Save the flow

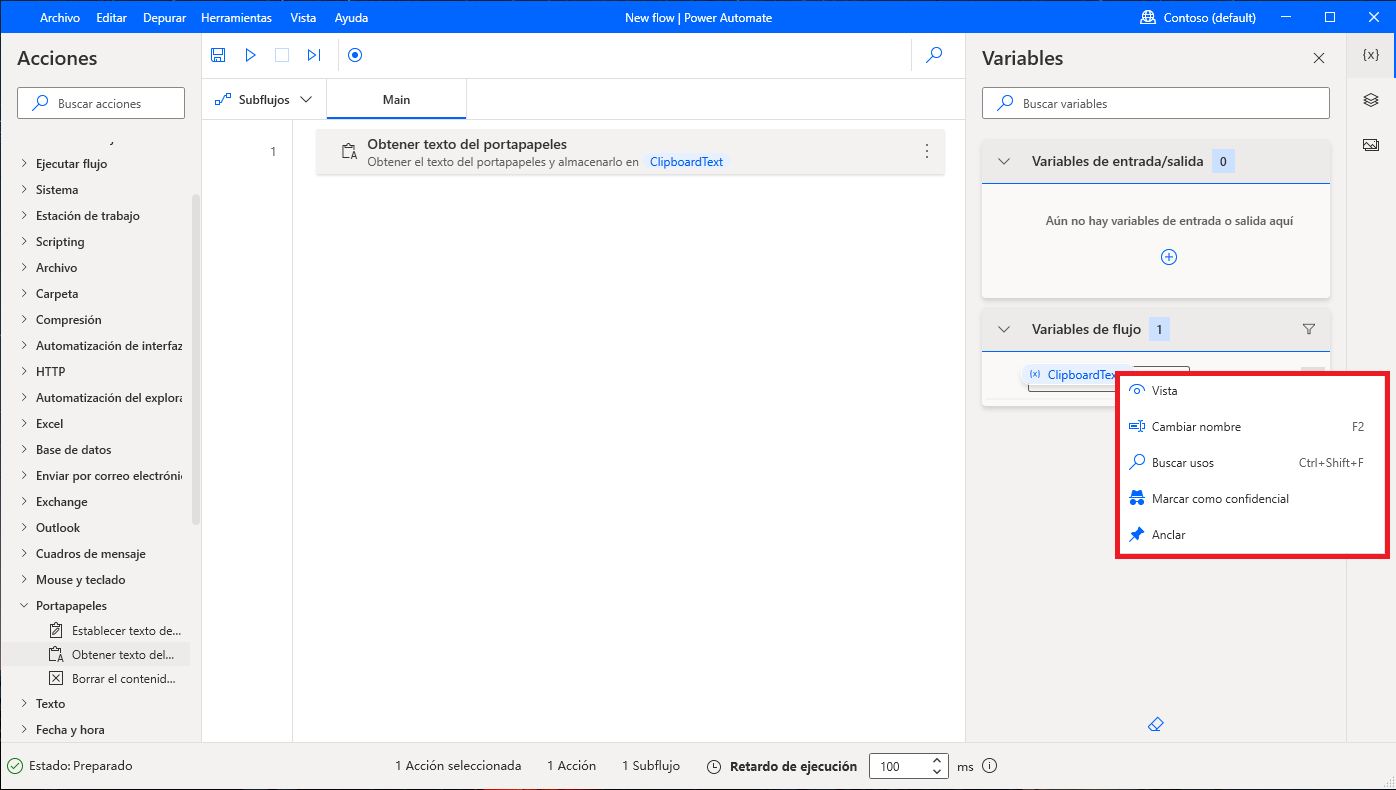coord(218,55)
